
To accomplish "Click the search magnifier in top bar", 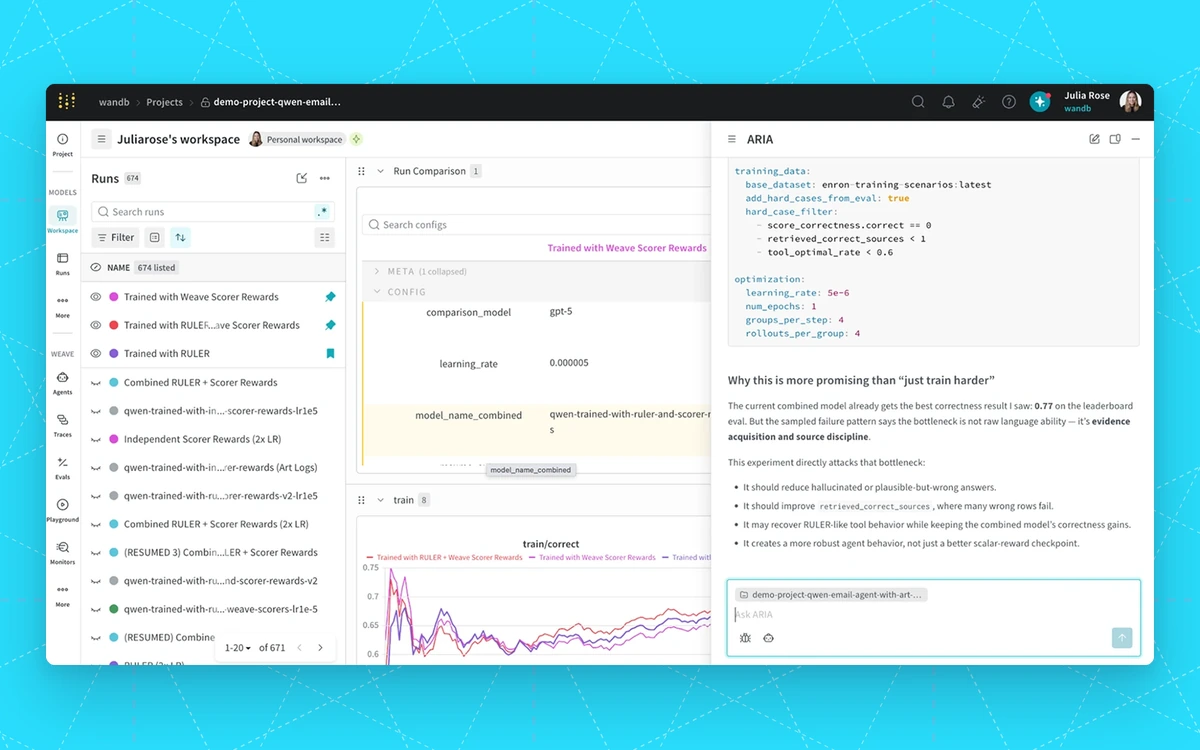I will pyautogui.click(x=918, y=102).
